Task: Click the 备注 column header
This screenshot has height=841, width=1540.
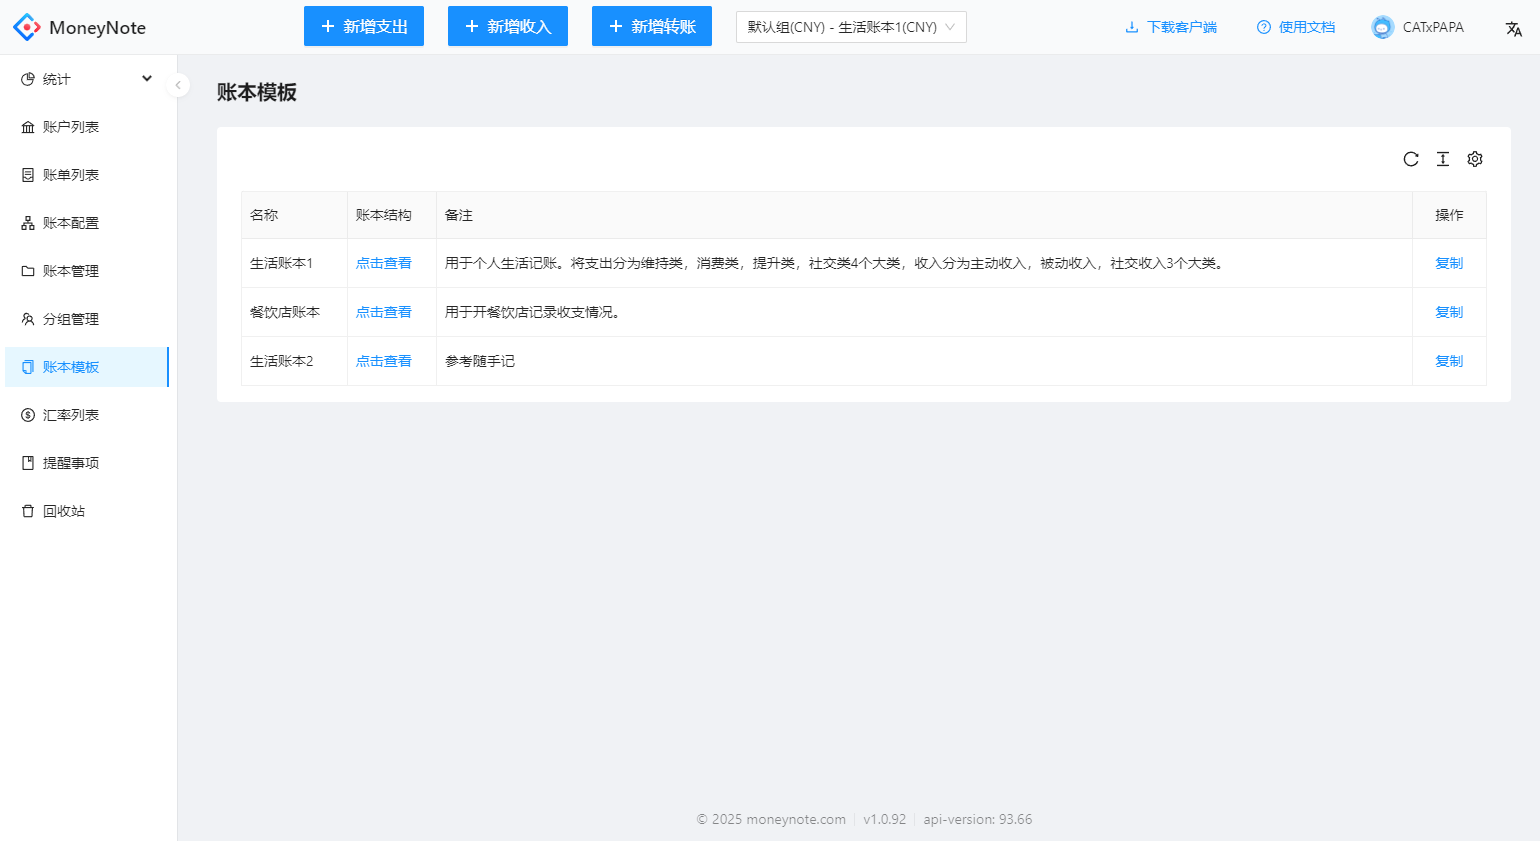Action: 925,215
